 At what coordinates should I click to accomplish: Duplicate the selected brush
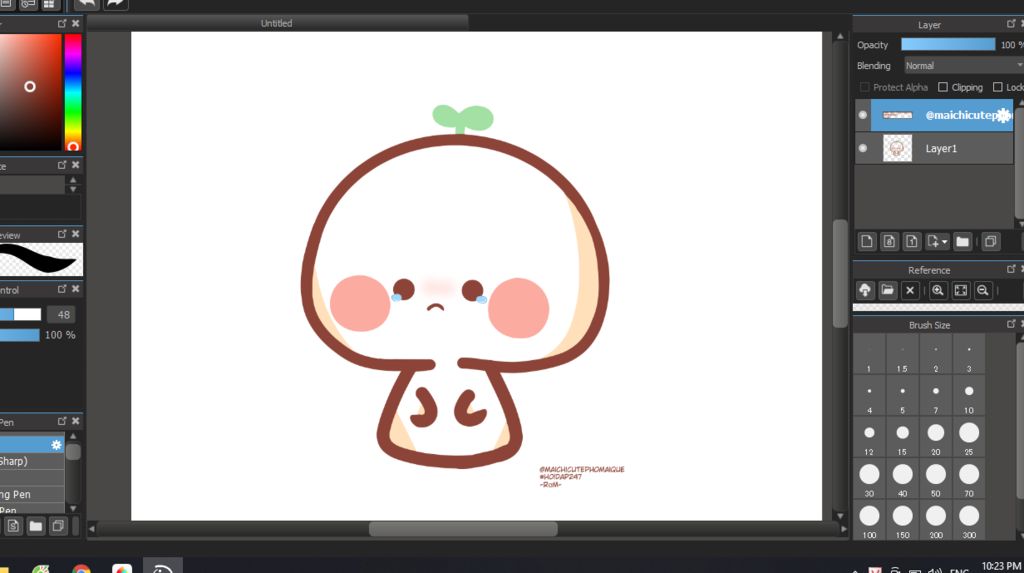(58, 526)
